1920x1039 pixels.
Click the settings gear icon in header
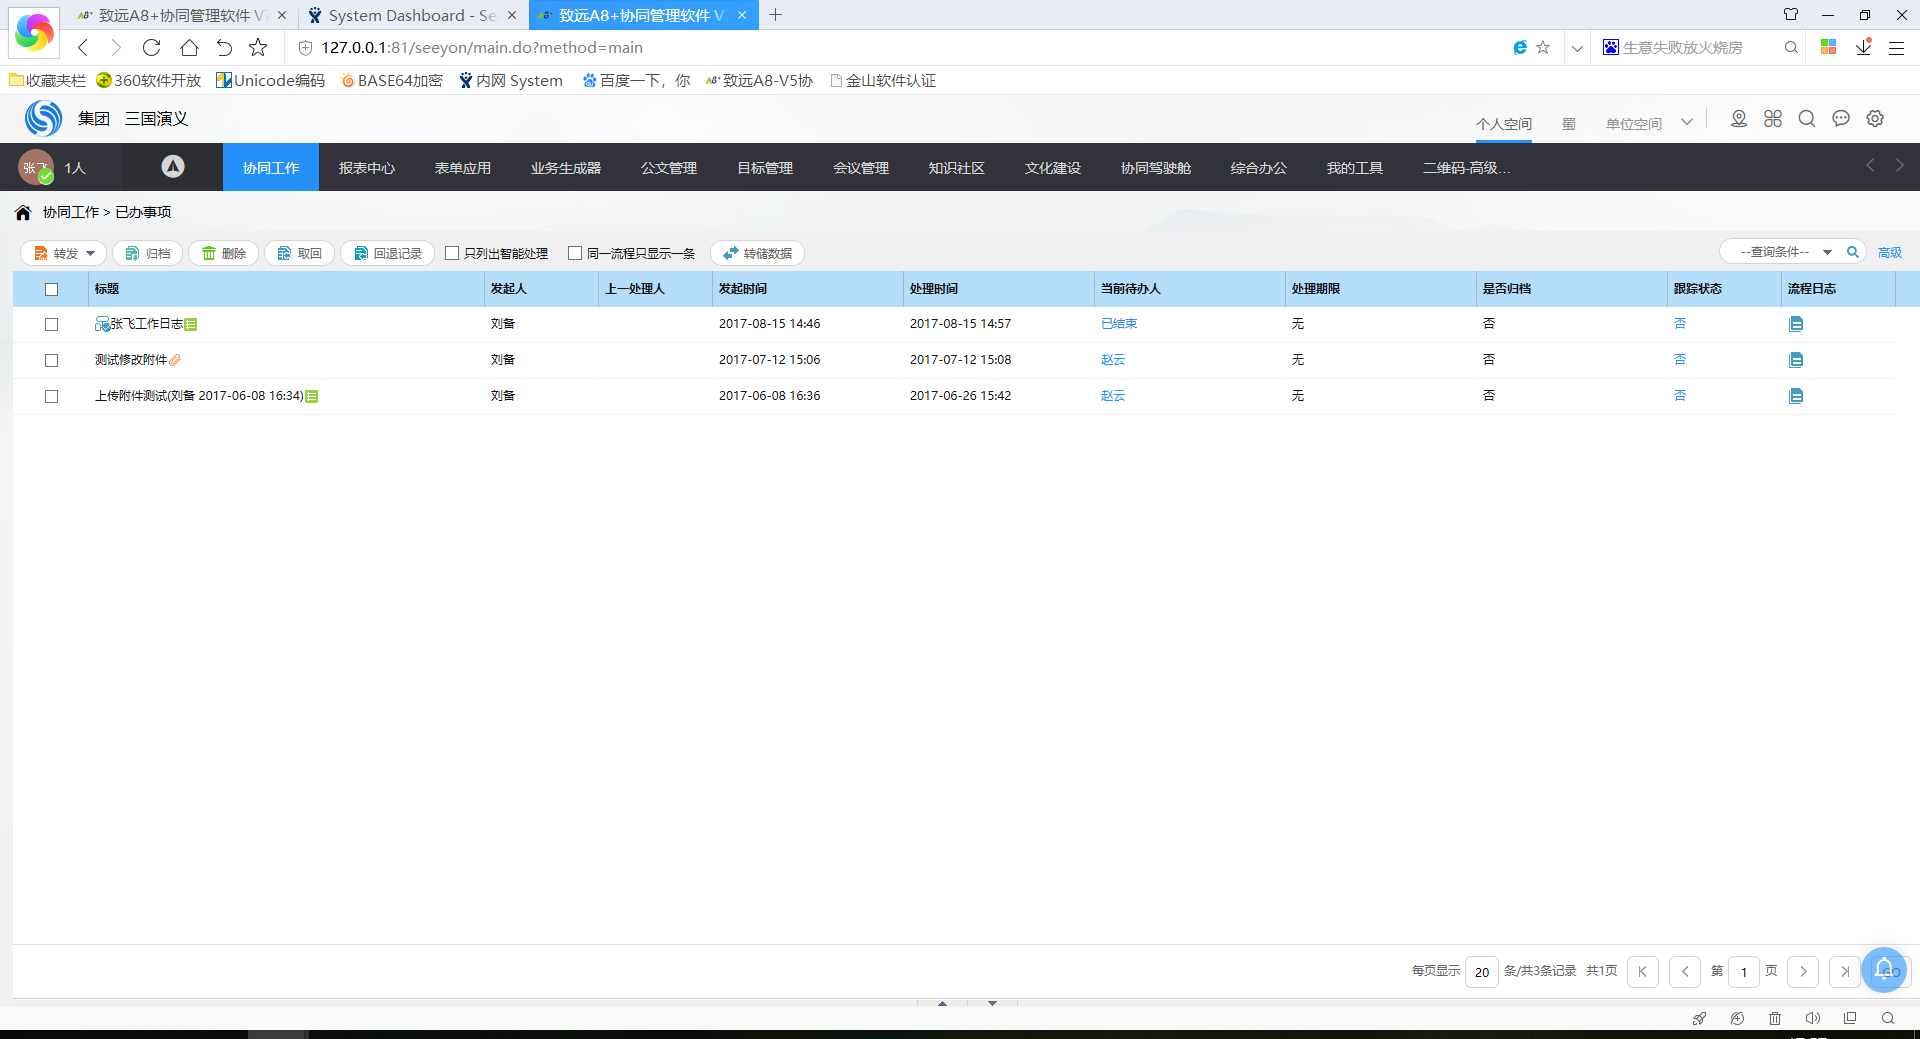pyautogui.click(x=1875, y=119)
